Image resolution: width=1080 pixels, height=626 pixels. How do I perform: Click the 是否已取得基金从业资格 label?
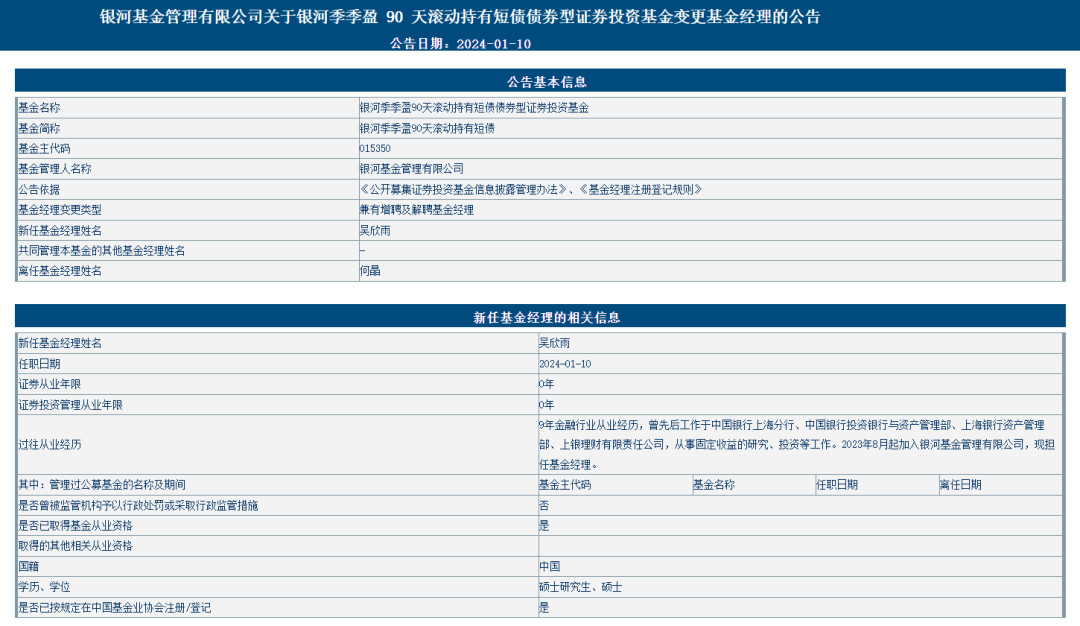click(75, 525)
